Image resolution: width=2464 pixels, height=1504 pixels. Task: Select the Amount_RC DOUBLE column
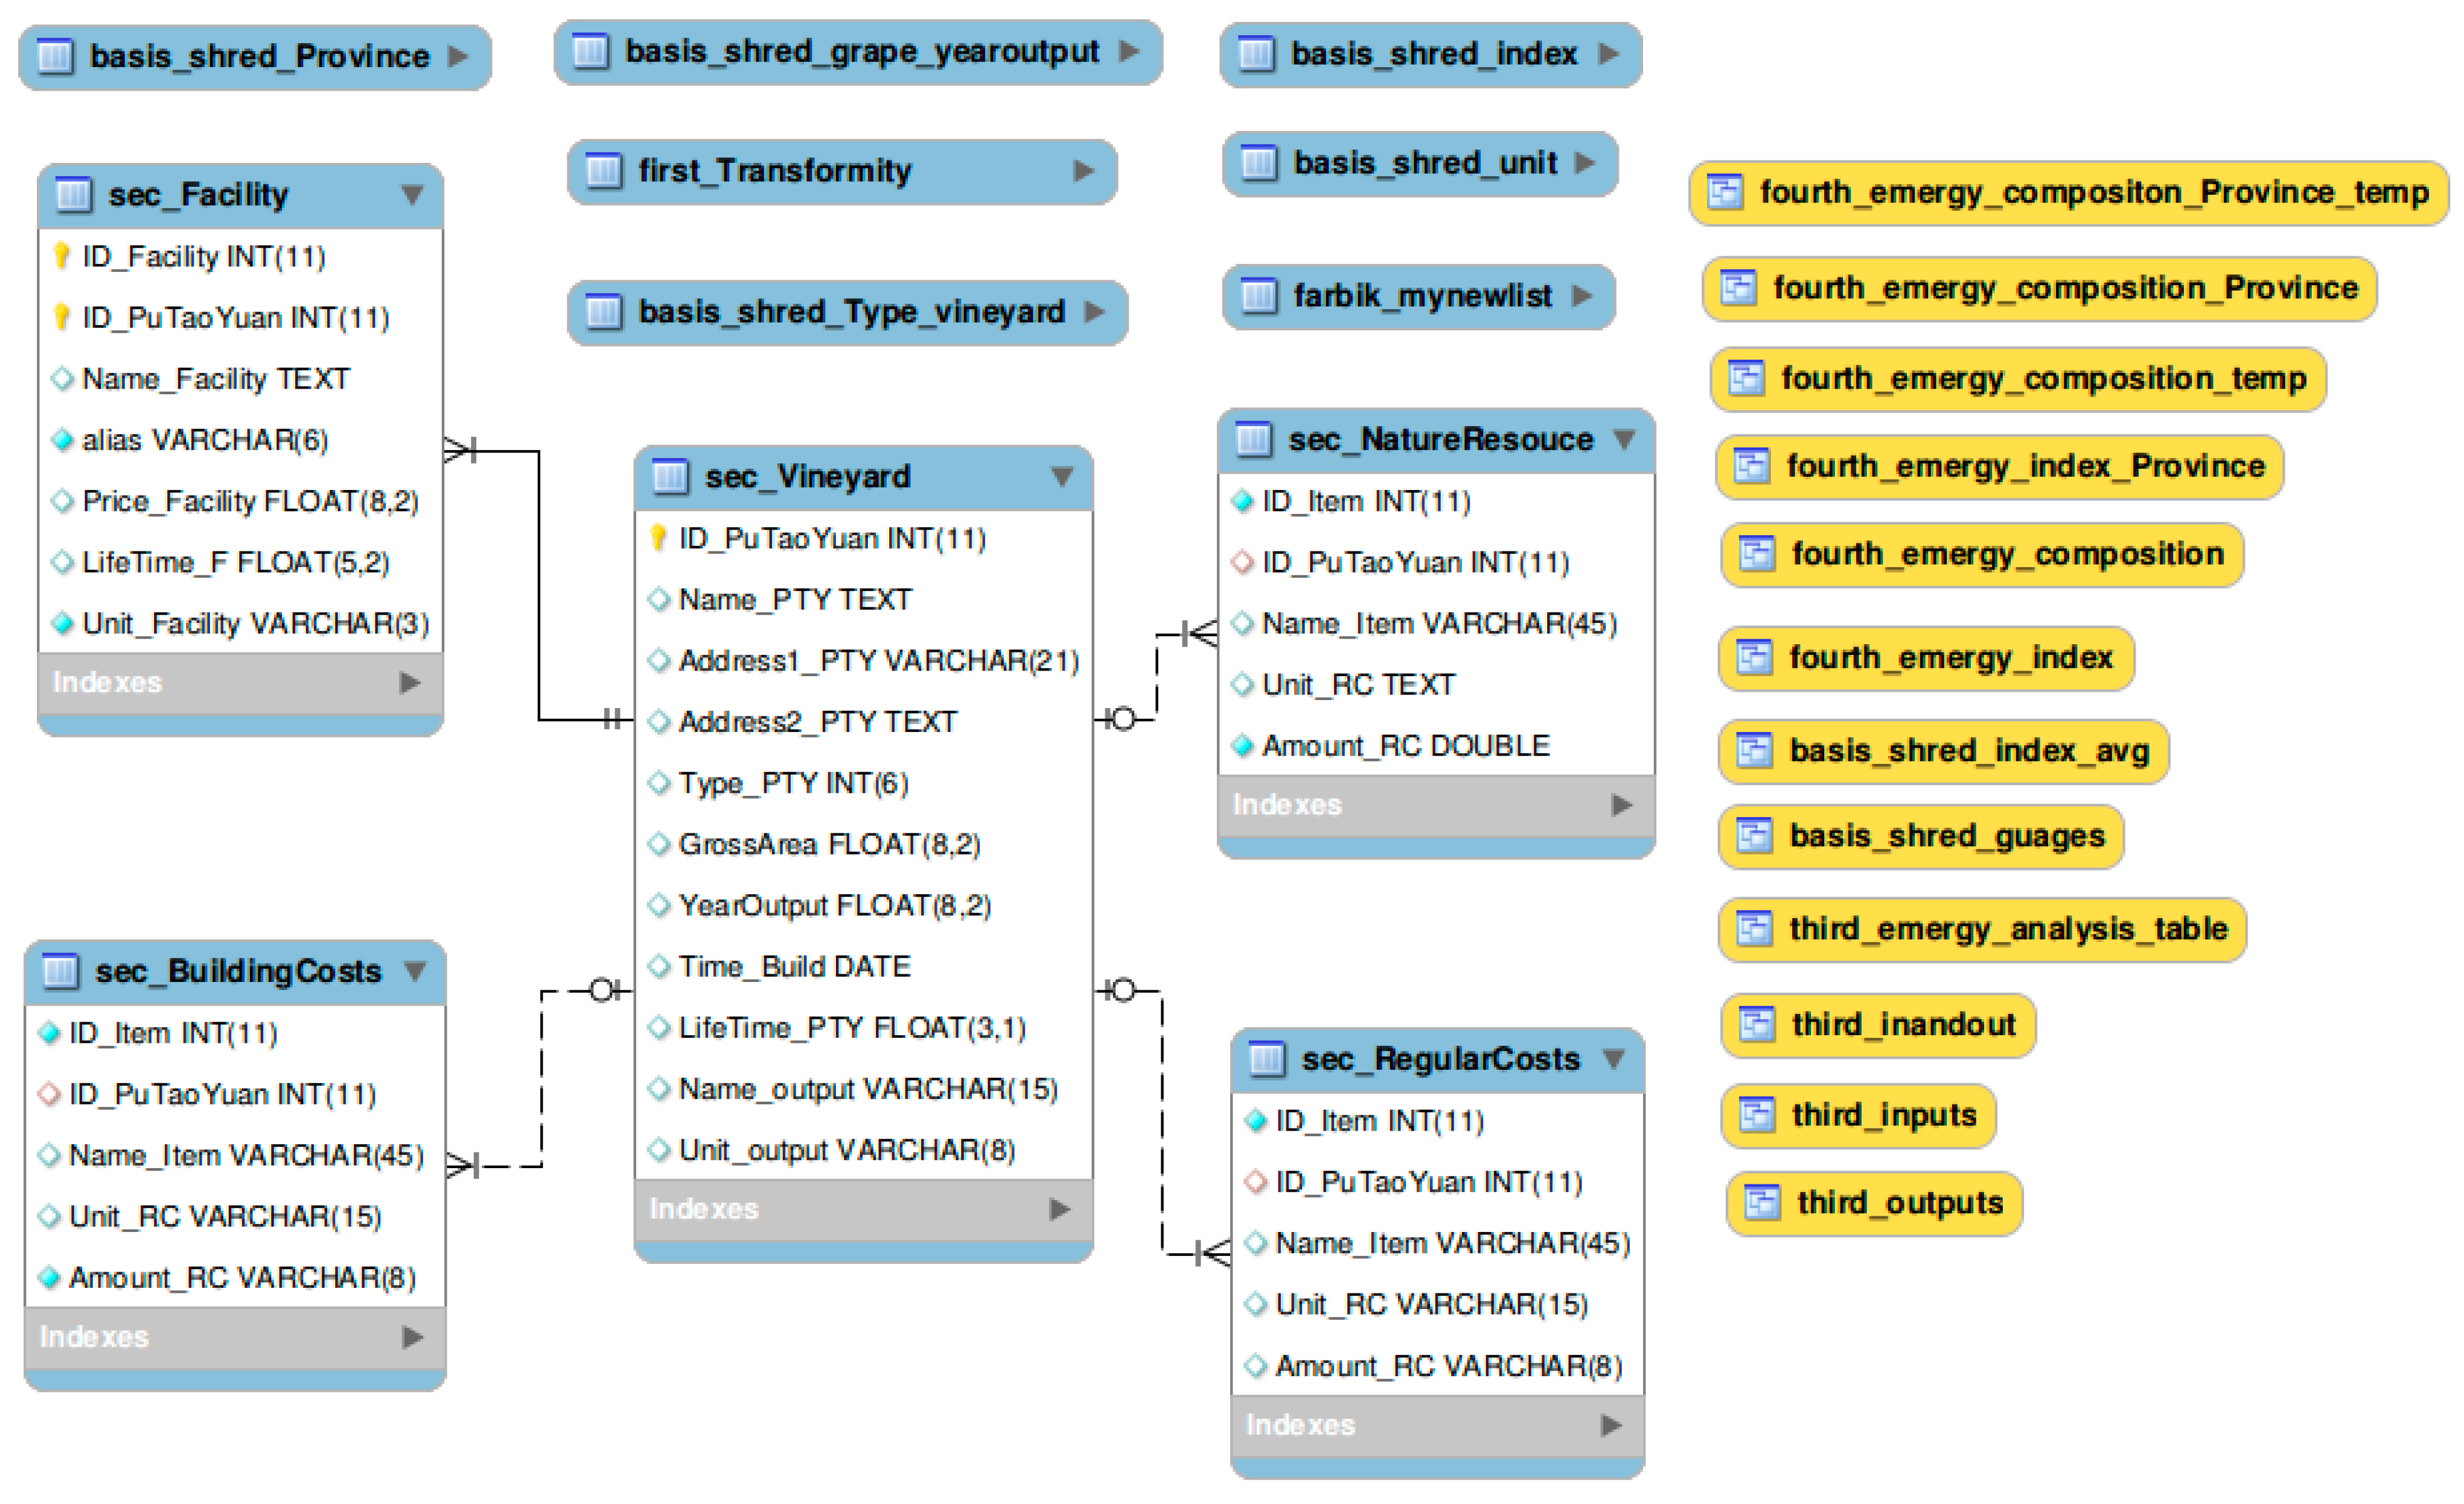tap(1405, 746)
